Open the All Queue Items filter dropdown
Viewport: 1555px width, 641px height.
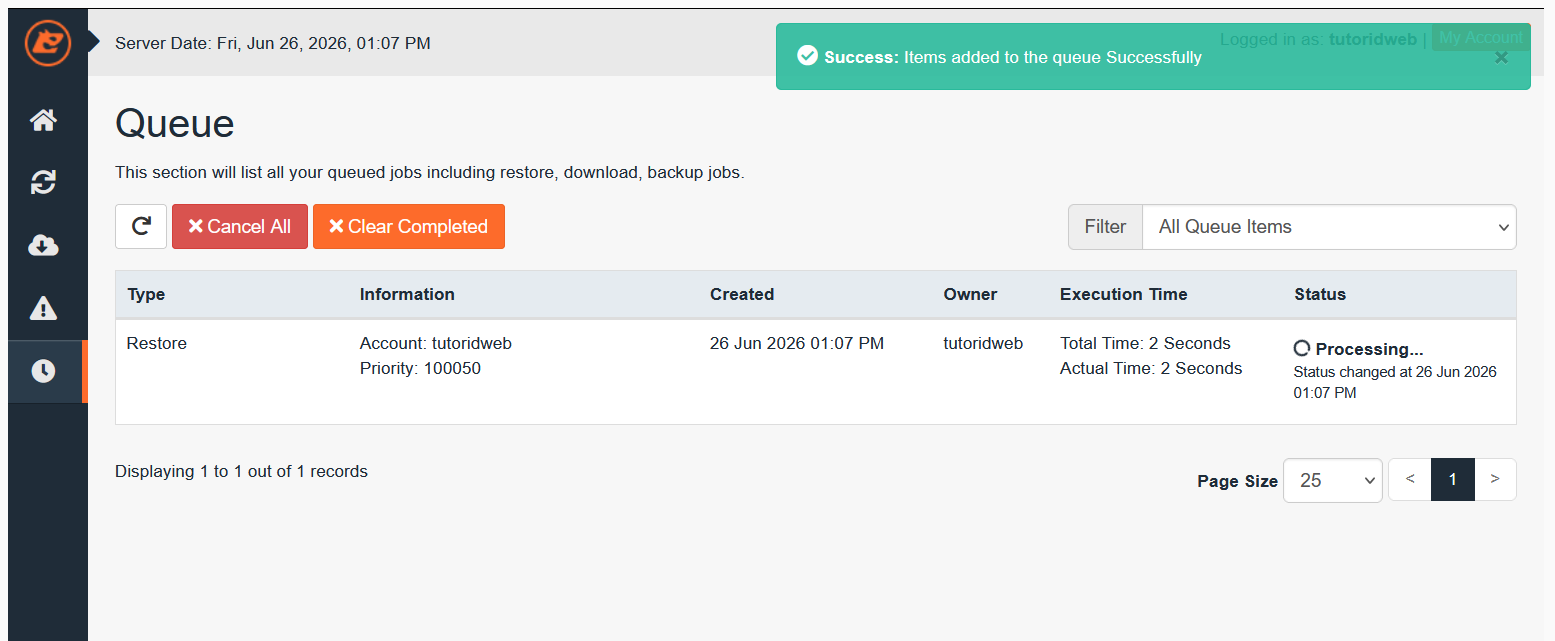pos(1329,227)
